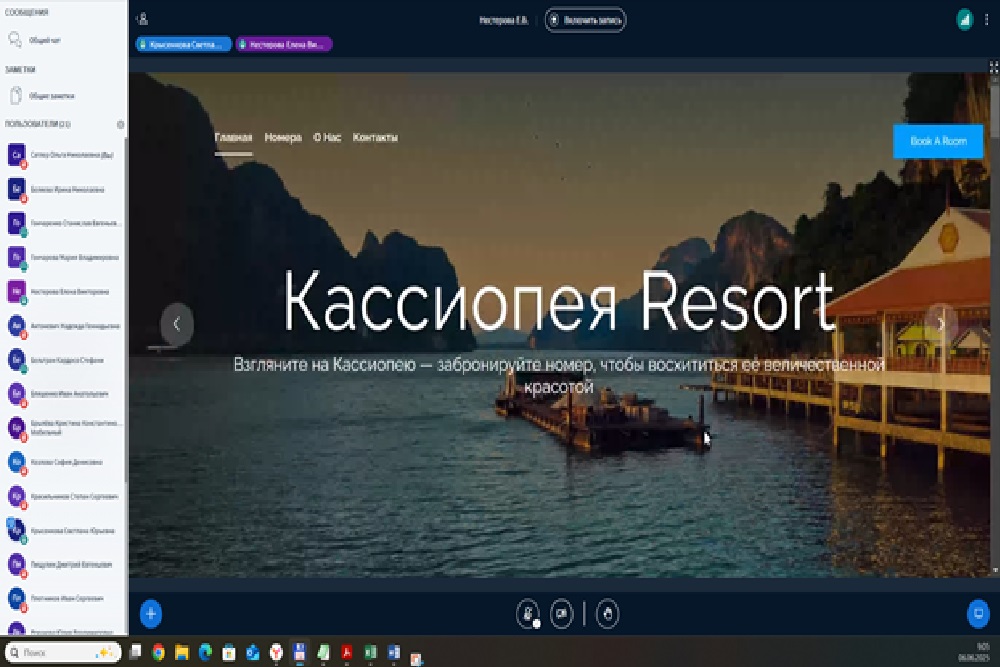Click the raise hand button
The height and width of the screenshot is (667, 1000).
607,613
